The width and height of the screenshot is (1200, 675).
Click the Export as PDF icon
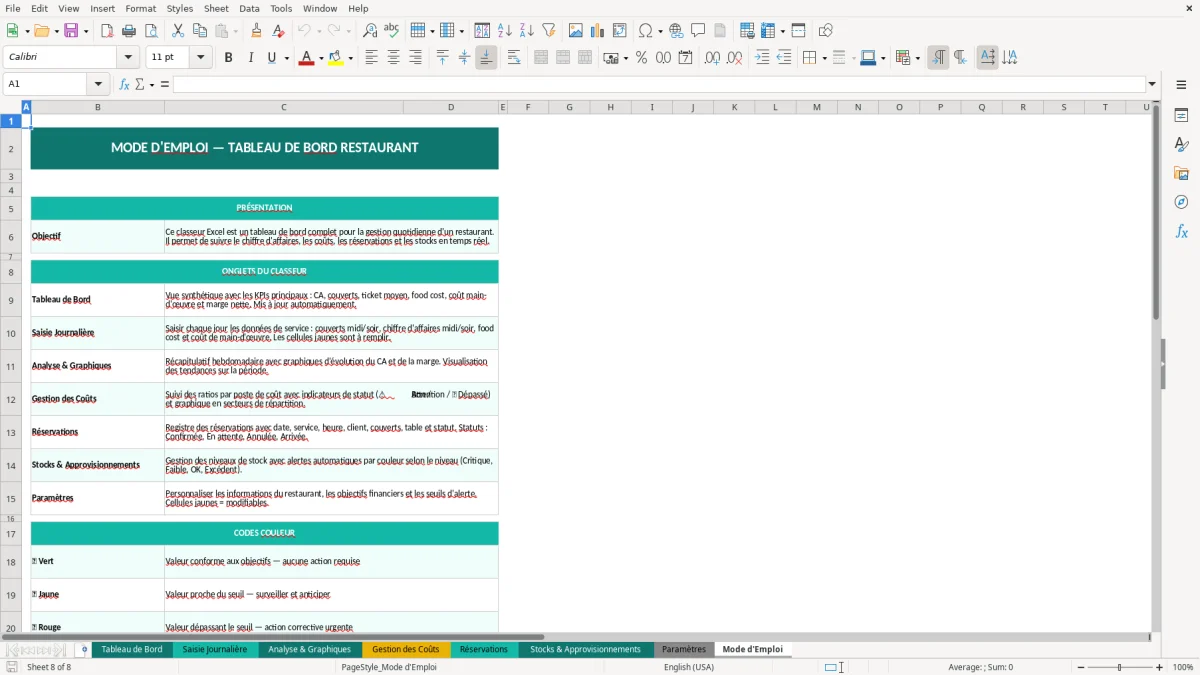[107, 31]
